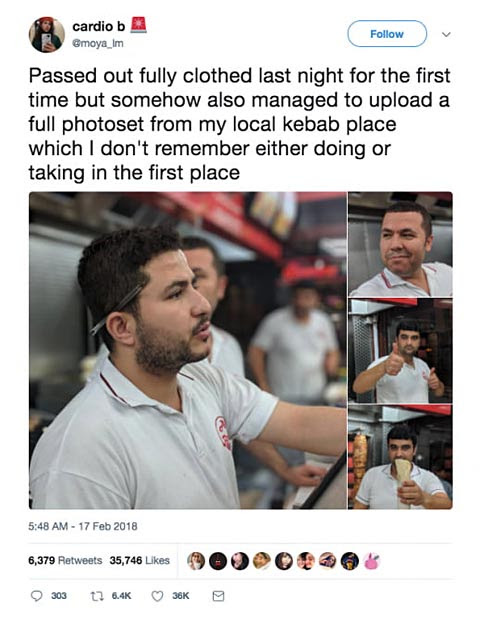This screenshot has width=480, height=624.
Task: Expand the tweet options chevron
Action: click(447, 34)
